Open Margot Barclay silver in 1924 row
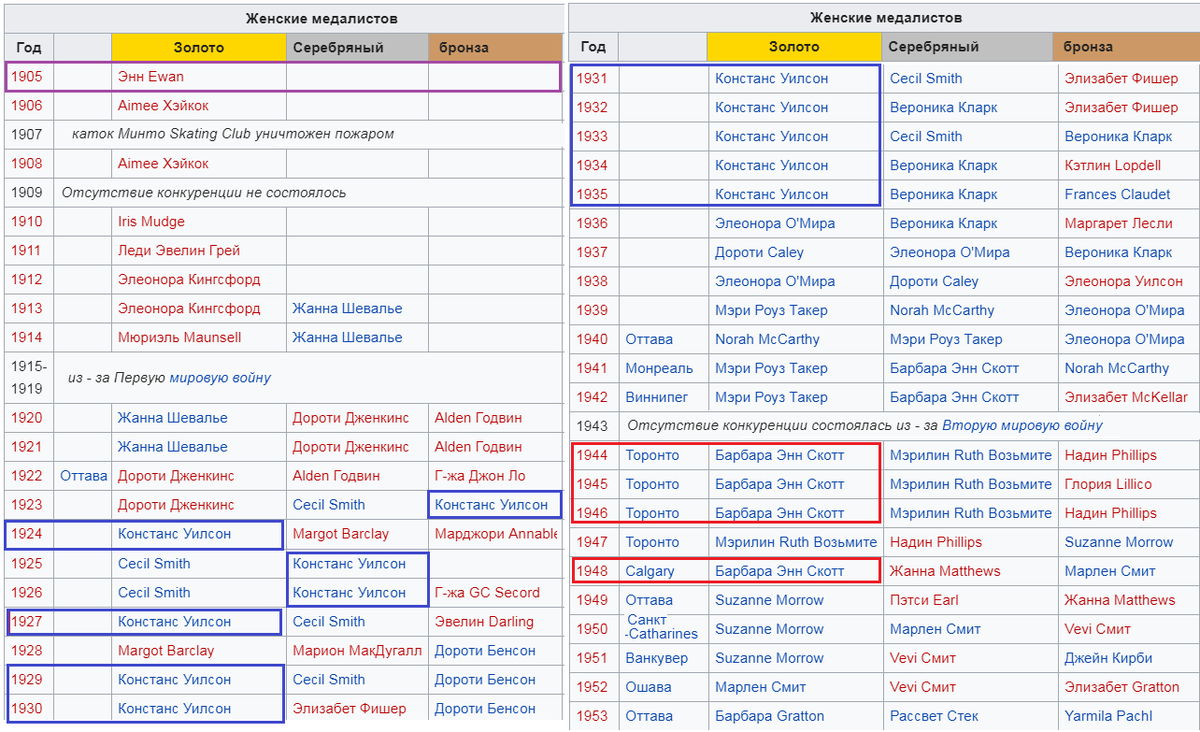The height and width of the screenshot is (732, 1200). point(341,533)
